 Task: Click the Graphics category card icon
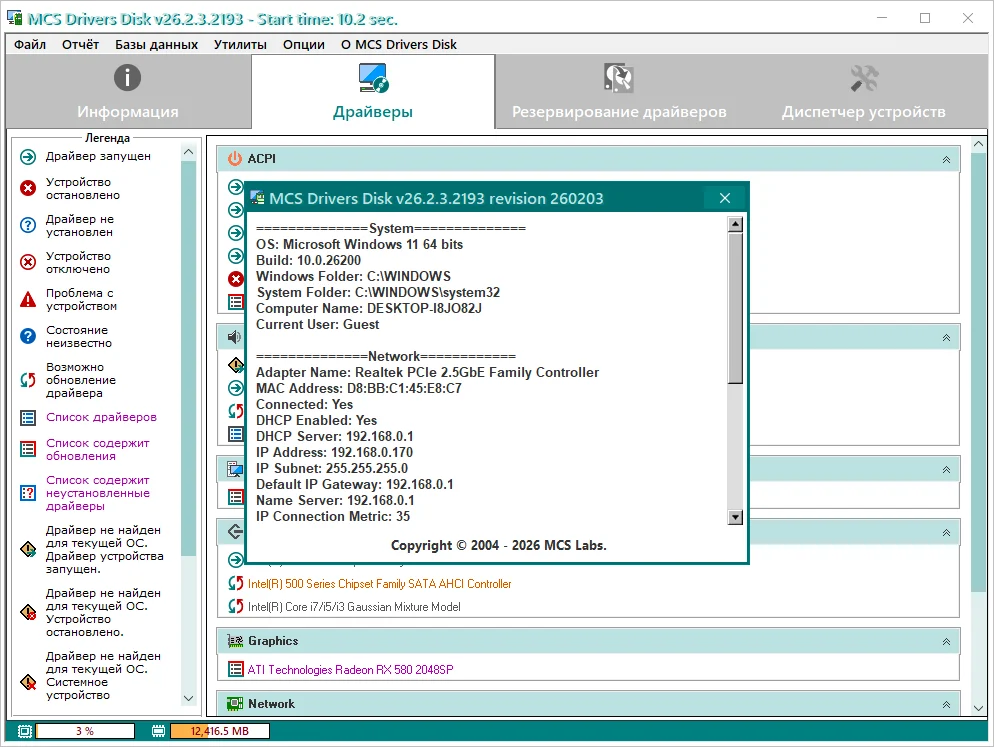pos(235,641)
